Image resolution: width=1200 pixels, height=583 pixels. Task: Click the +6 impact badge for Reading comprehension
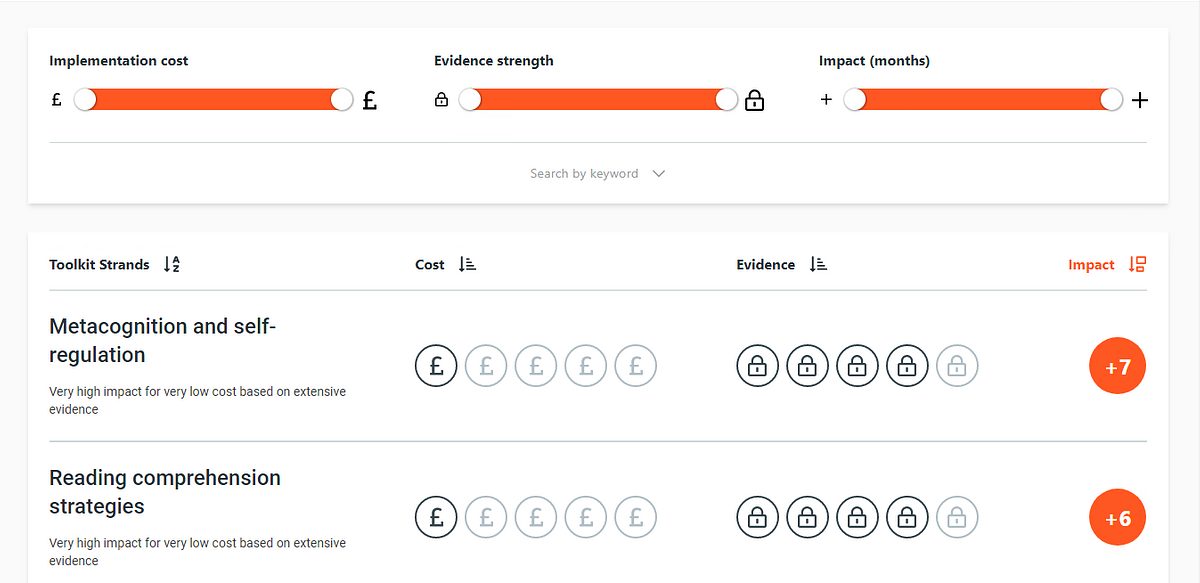coord(1117,518)
